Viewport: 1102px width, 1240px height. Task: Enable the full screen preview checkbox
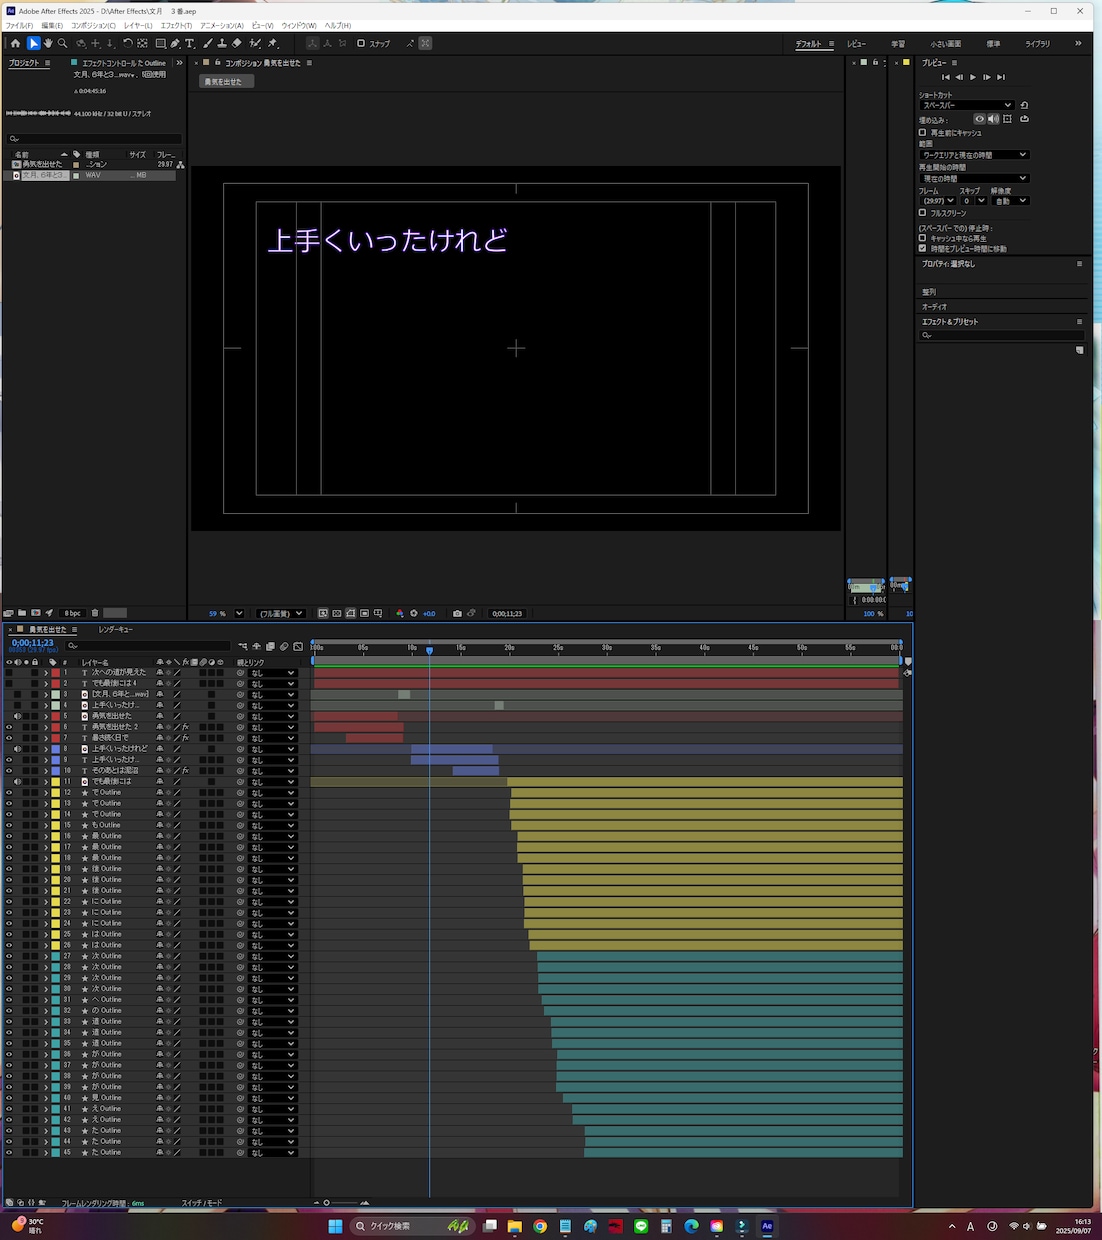coord(922,213)
